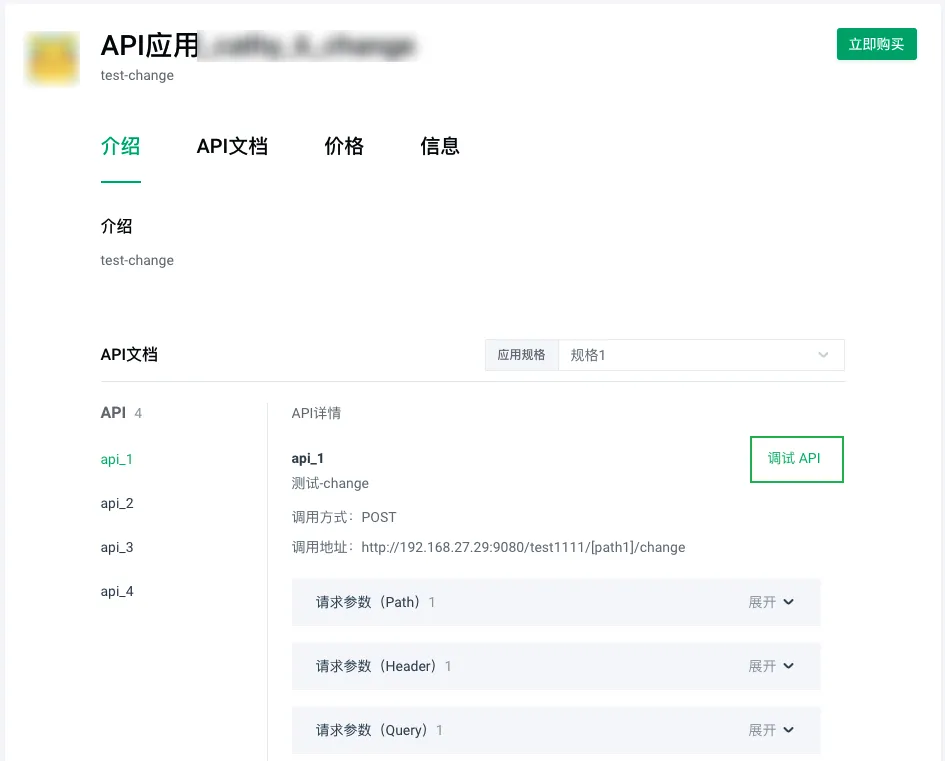Click the 介绍 section heading
This screenshot has width=945, height=761.
[116, 227]
